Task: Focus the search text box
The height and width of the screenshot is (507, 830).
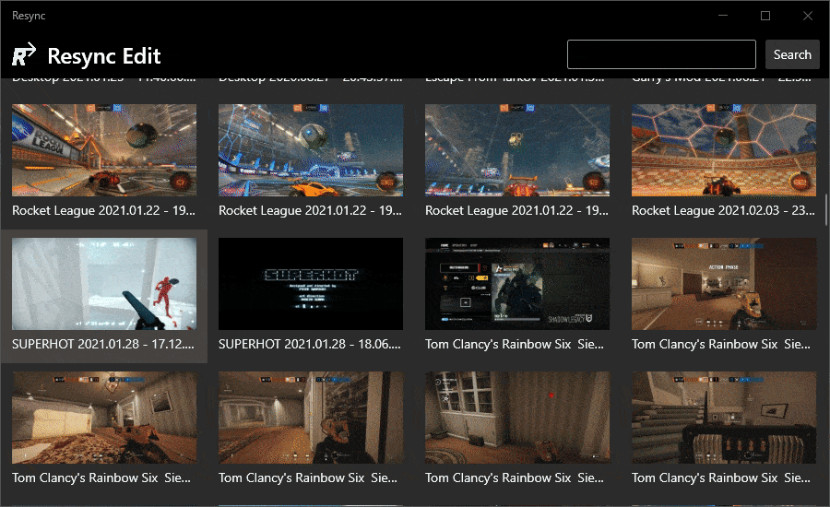Action: tap(661, 54)
